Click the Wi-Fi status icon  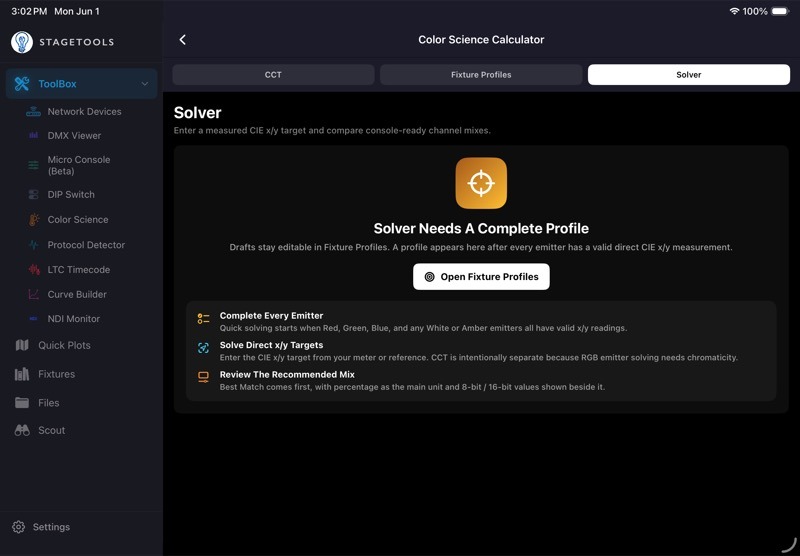tap(734, 11)
